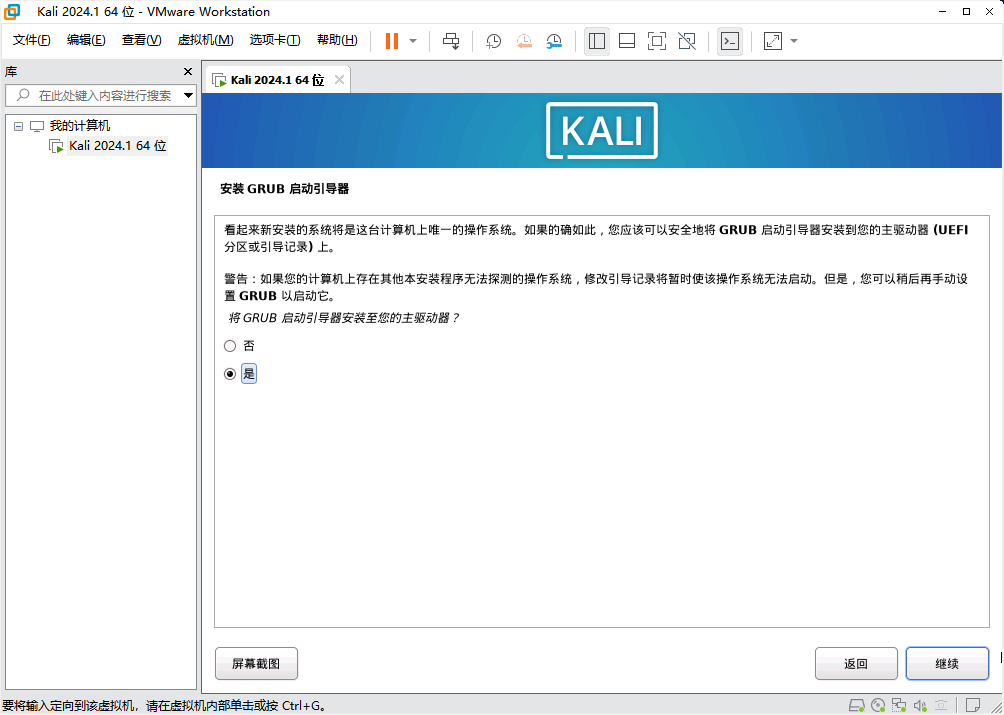1004x715 pixels.
Task: Click the Send Ctrl+Alt+Del toolbar icon
Action: tap(451, 41)
